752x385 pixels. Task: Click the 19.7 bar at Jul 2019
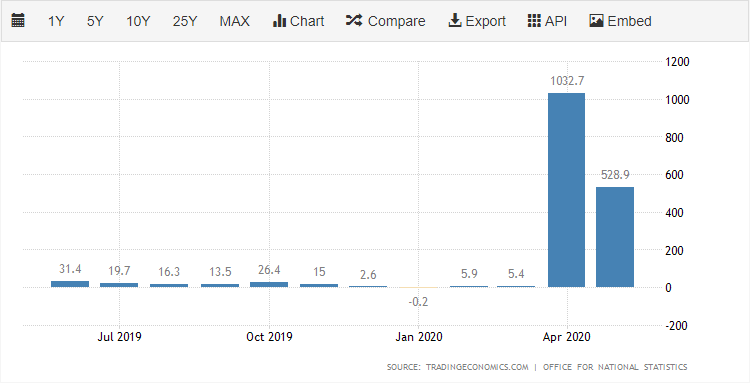click(x=119, y=285)
